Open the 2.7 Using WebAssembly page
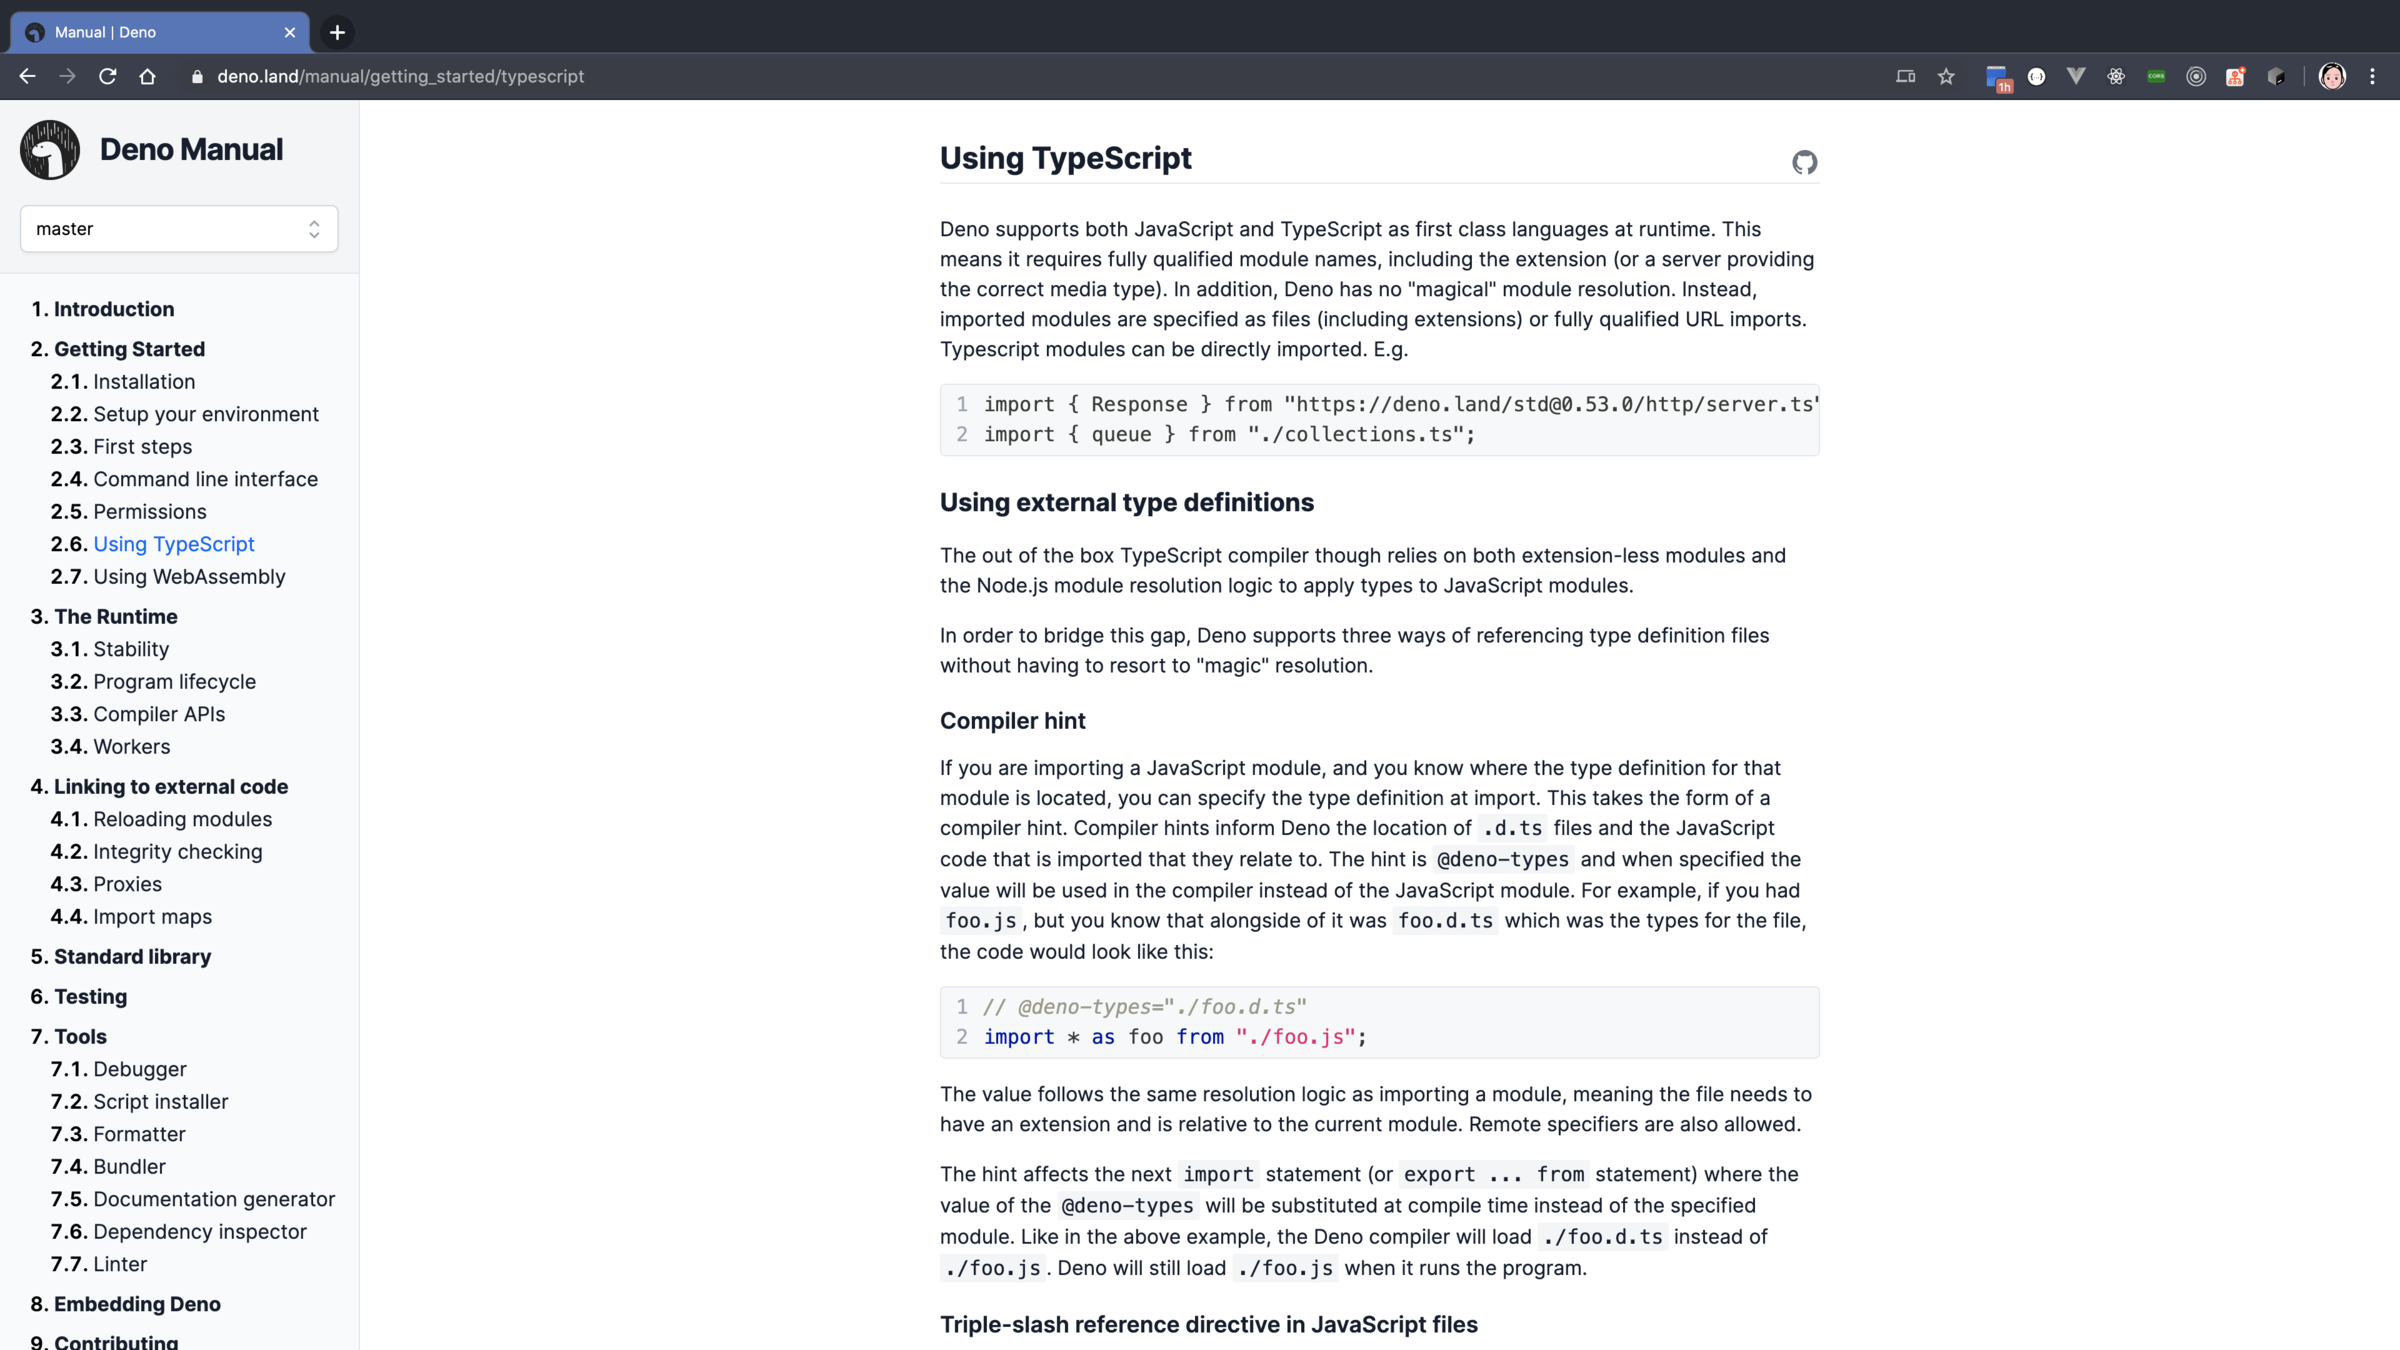 [x=188, y=577]
